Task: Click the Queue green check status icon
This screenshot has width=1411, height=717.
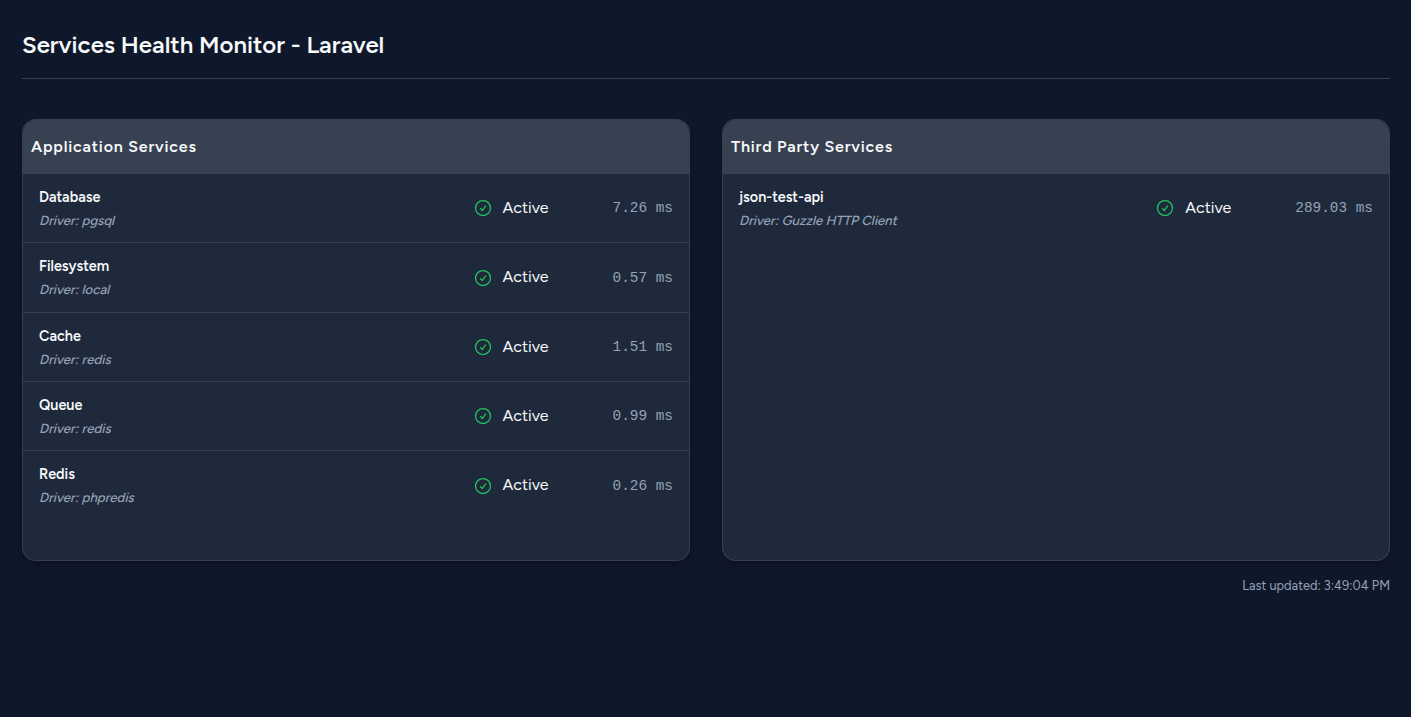Action: [483, 416]
